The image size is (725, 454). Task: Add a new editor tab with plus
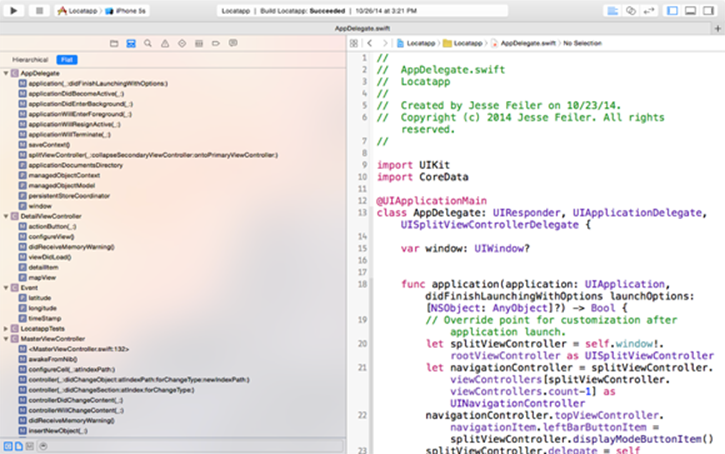click(x=718, y=29)
